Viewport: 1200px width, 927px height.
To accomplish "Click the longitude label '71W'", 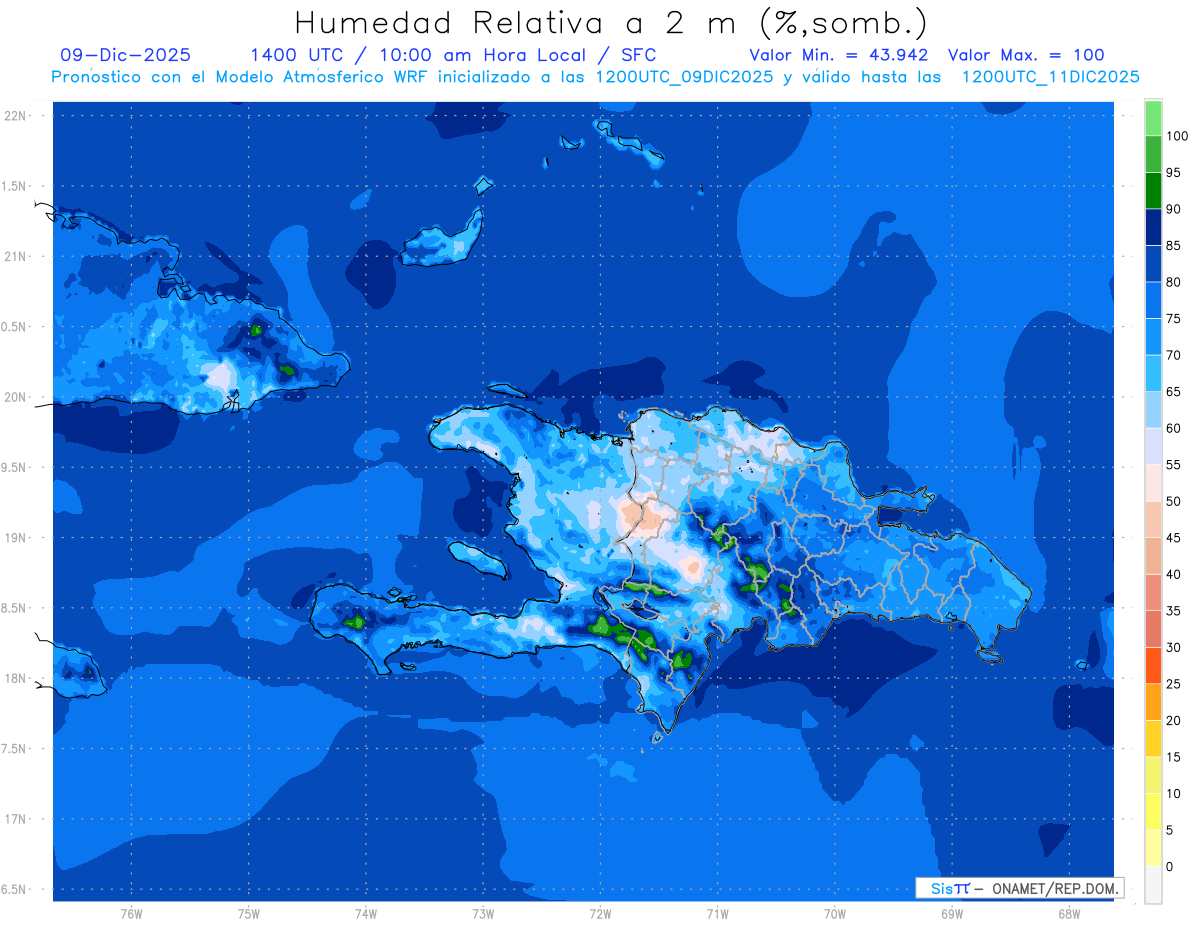I will 717,913.
